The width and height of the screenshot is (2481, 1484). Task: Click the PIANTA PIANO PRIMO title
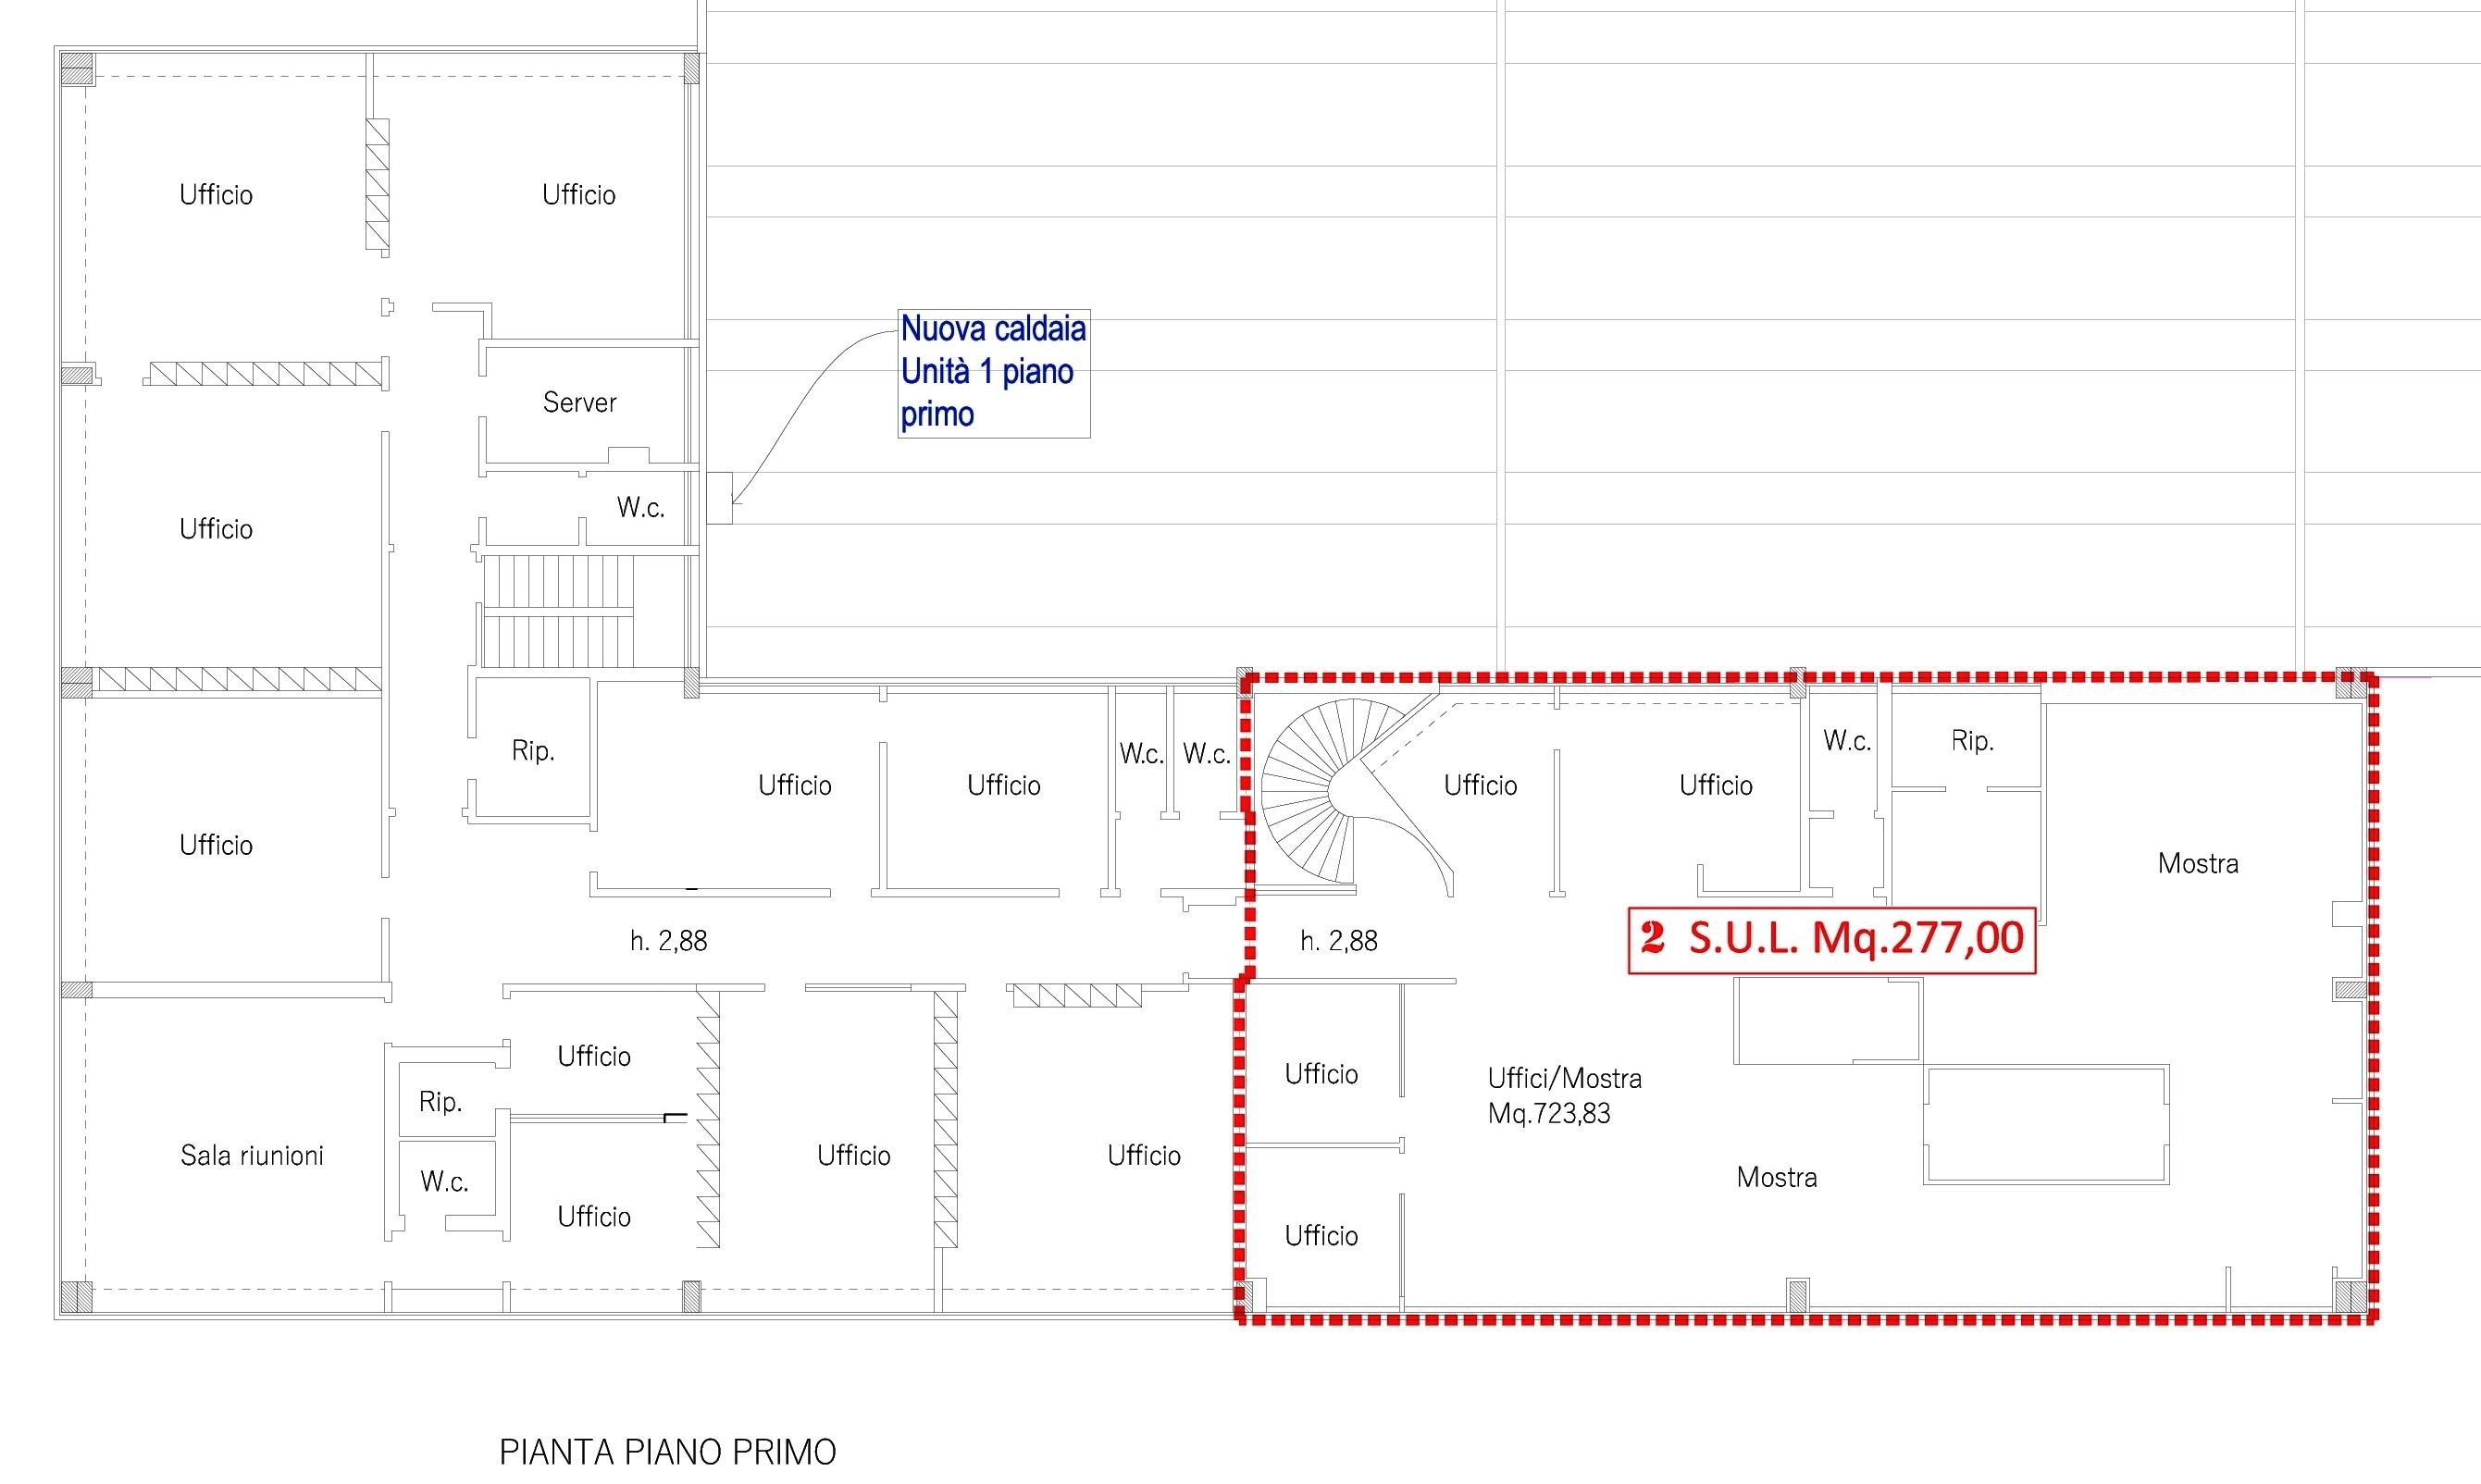coord(667,1451)
